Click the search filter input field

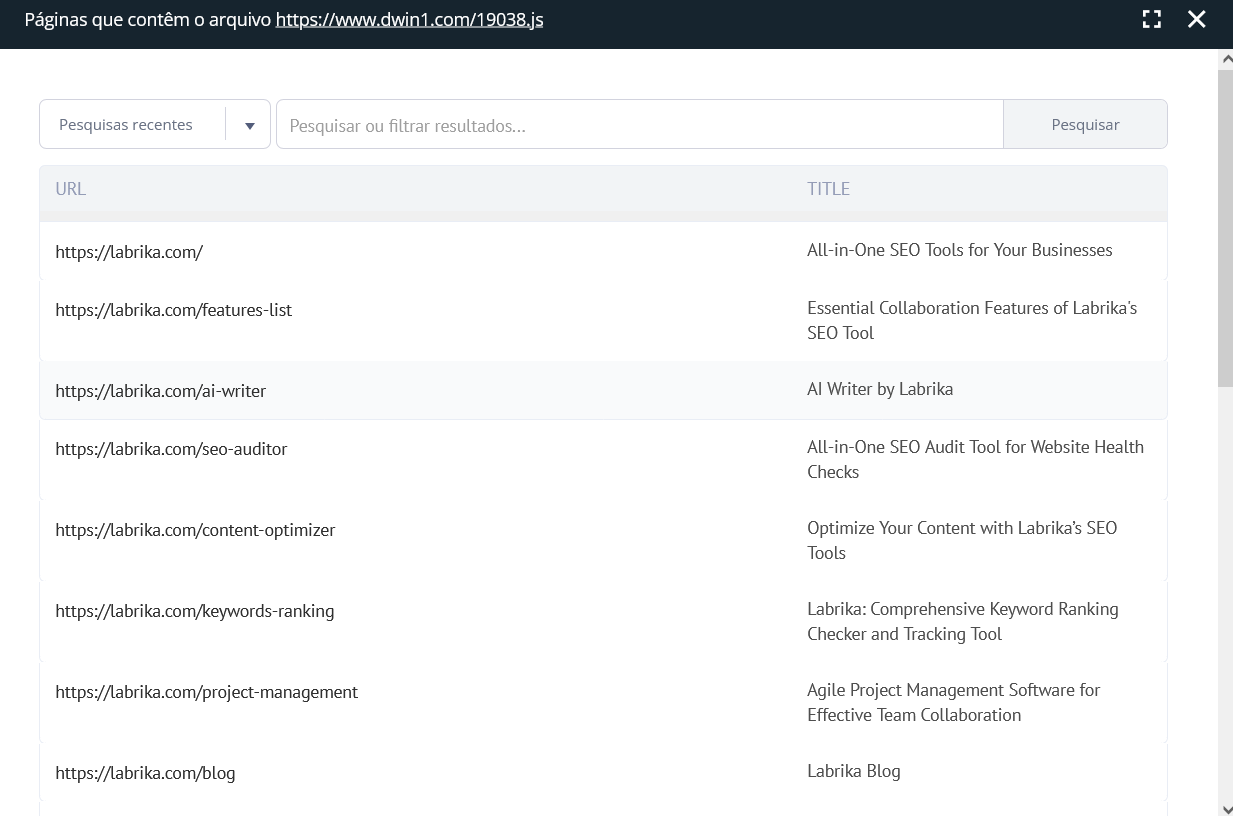coord(640,124)
